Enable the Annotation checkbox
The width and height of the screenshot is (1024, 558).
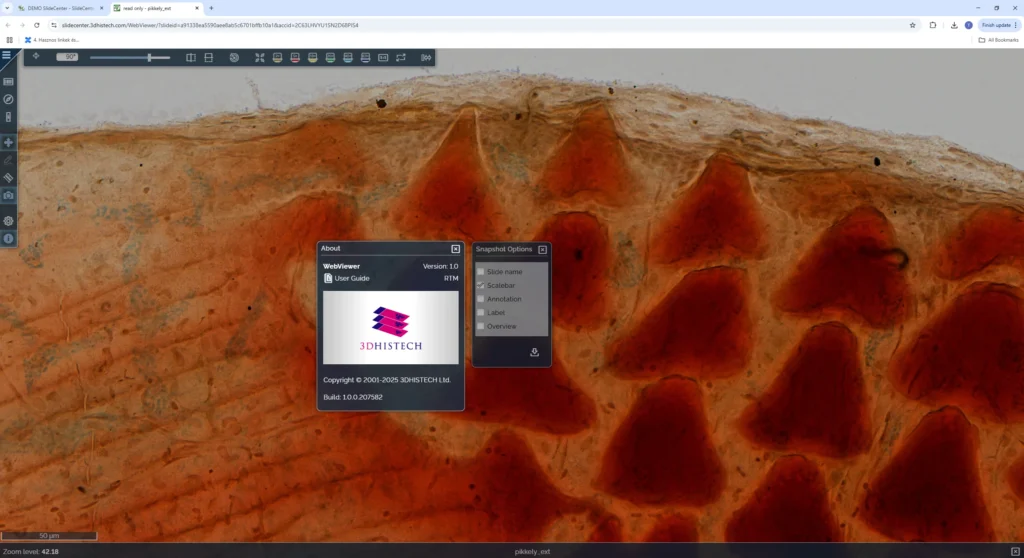[481, 299]
